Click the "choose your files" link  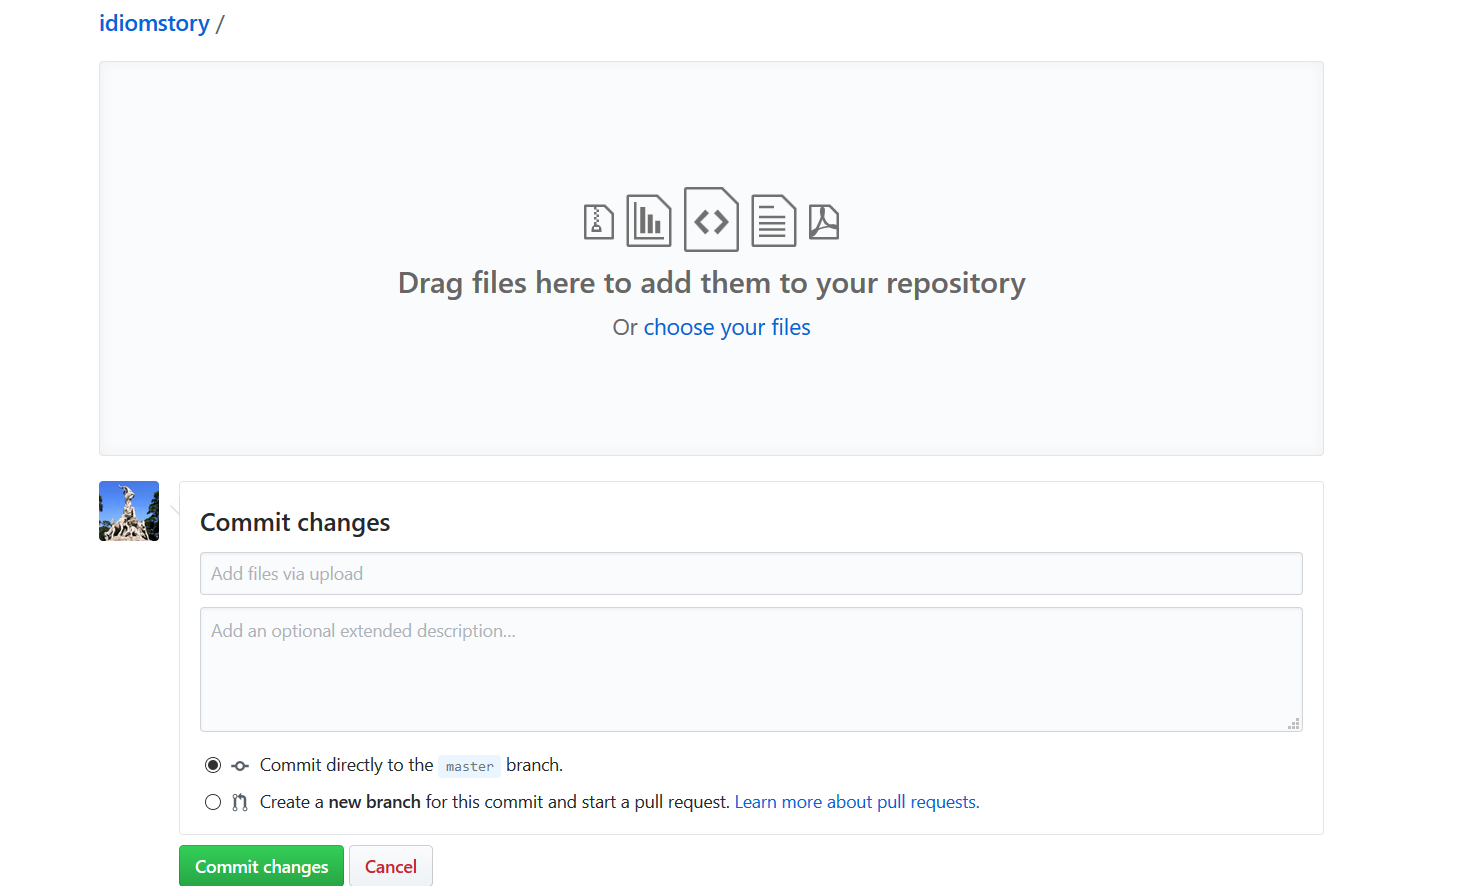pyautogui.click(x=727, y=327)
